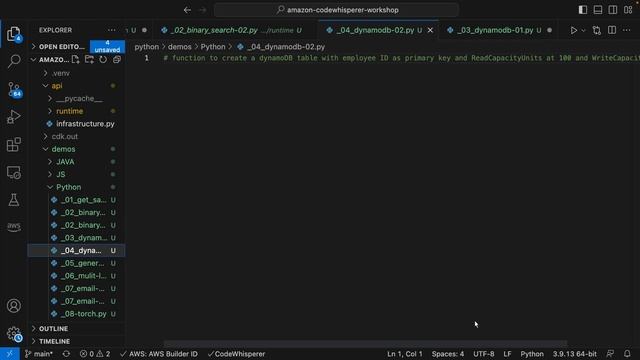This screenshot has height=360, width=640.
Task: Run the Python file with play button
Action: pos(573,30)
